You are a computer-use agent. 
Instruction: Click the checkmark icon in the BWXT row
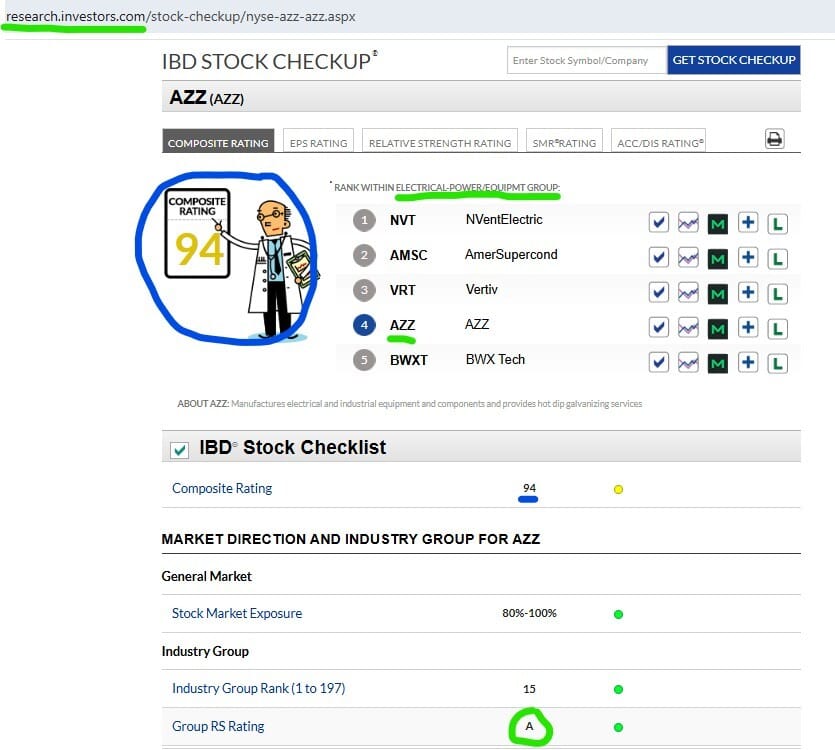click(659, 362)
